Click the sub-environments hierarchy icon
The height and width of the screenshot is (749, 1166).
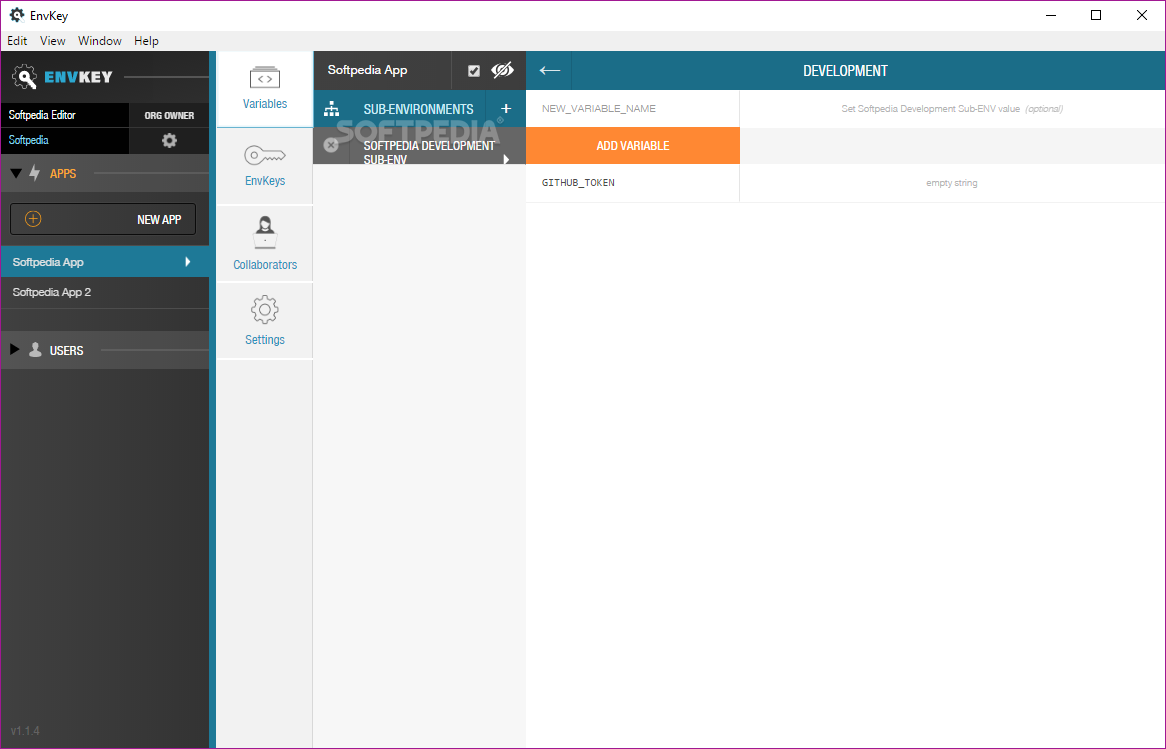tap(332, 109)
